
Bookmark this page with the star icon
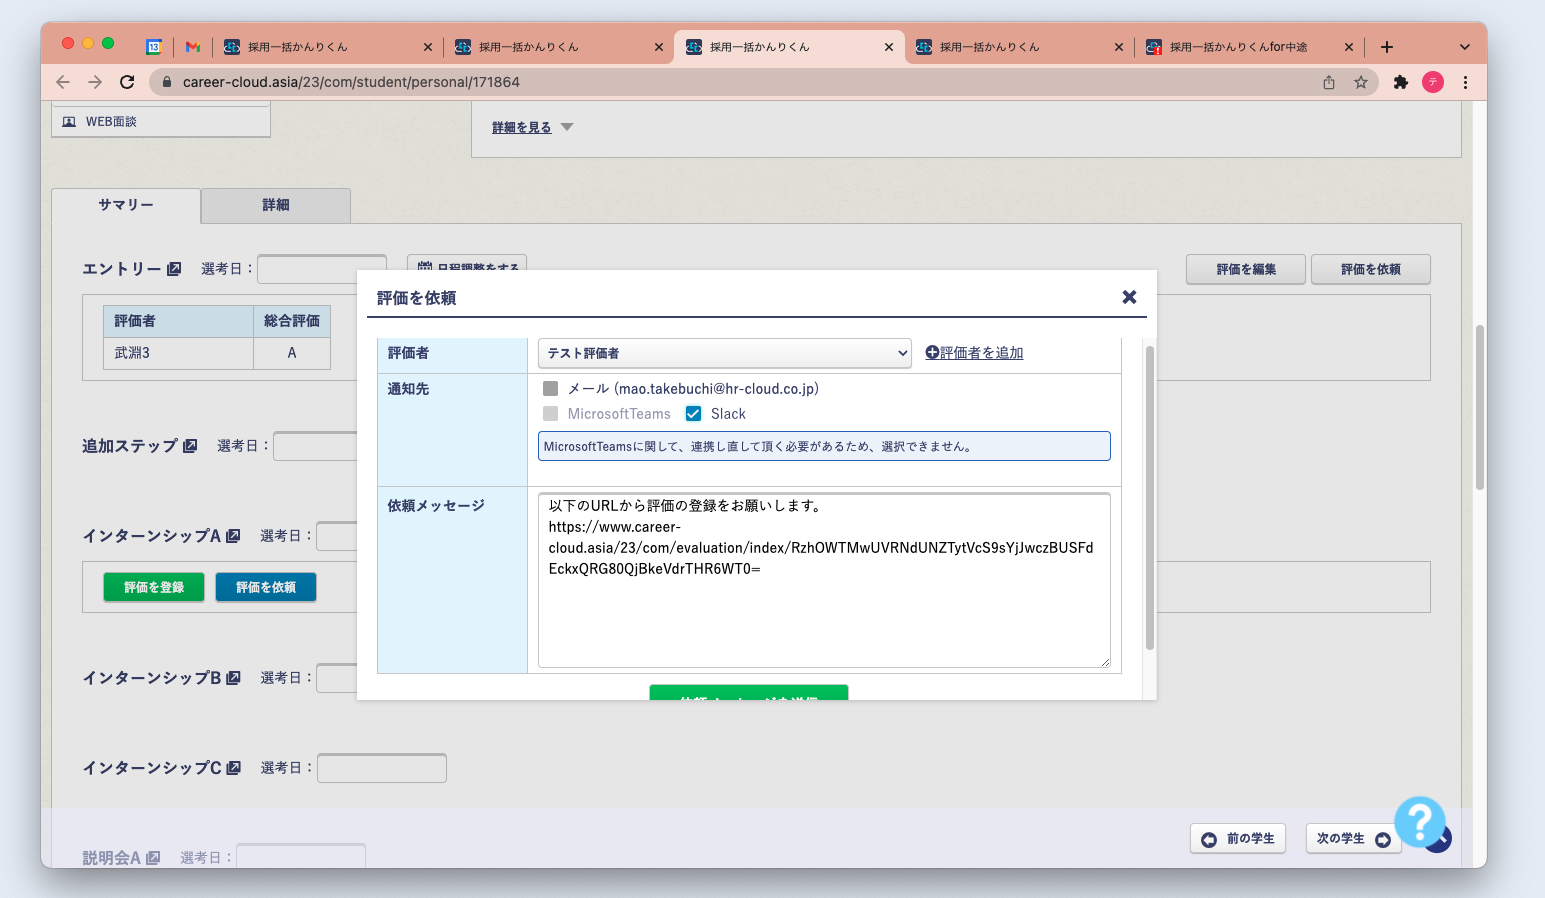coord(1361,82)
